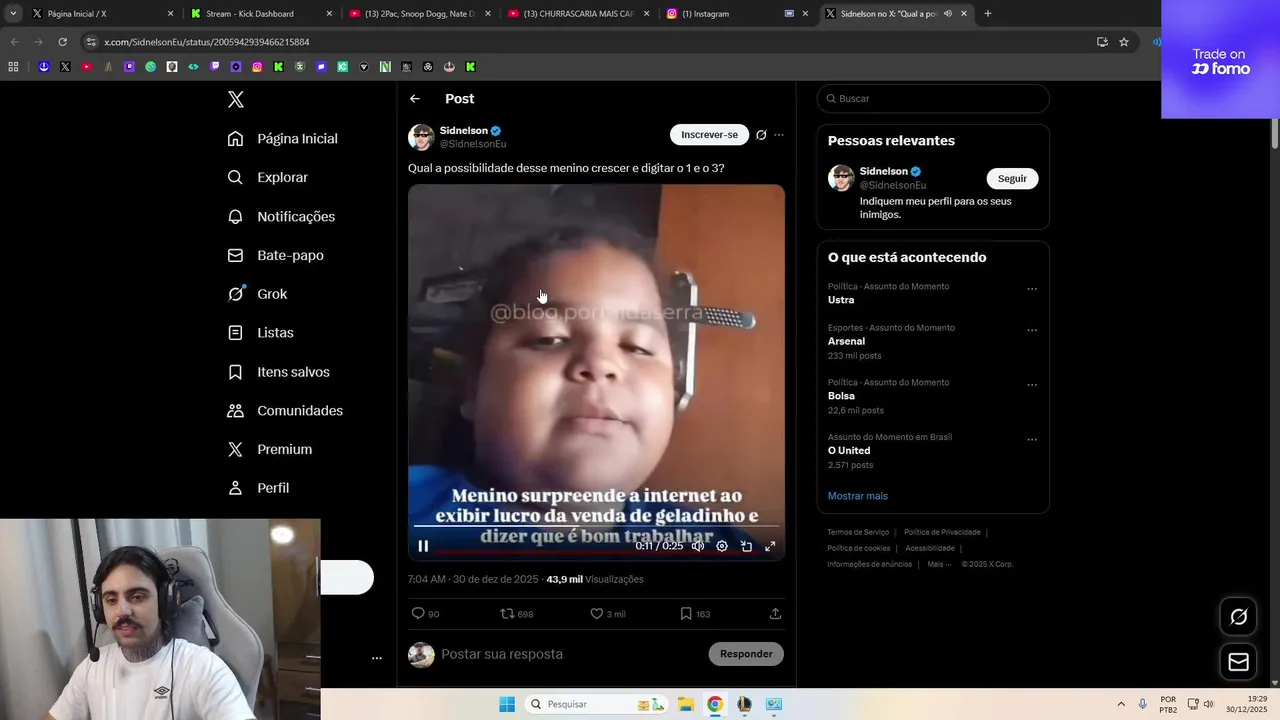This screenshot has height=720, width=1280.
Task: Open the Windows Start menu
Action: coord(507,704)
